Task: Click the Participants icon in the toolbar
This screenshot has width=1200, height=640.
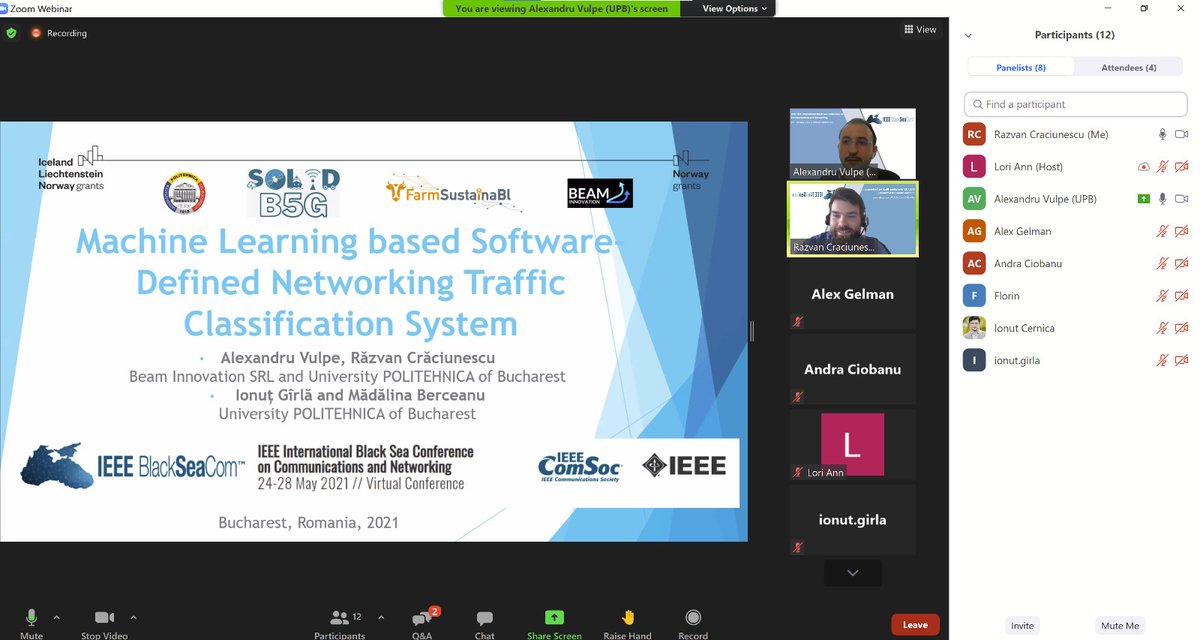Action: 340,618
